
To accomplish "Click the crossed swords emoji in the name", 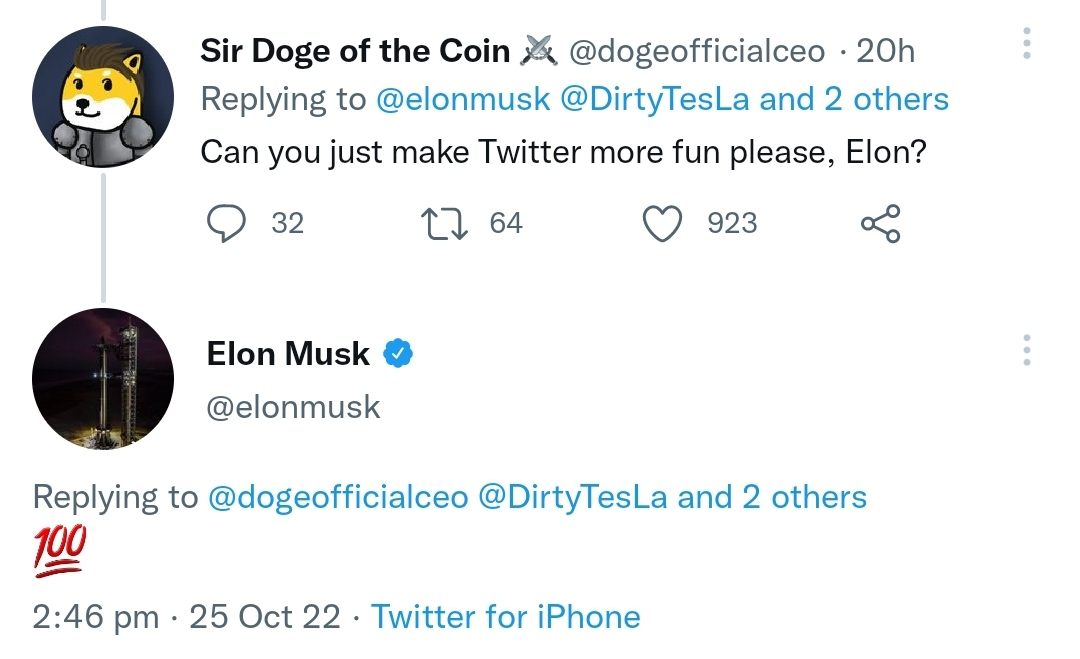I will tap(540, 51).
